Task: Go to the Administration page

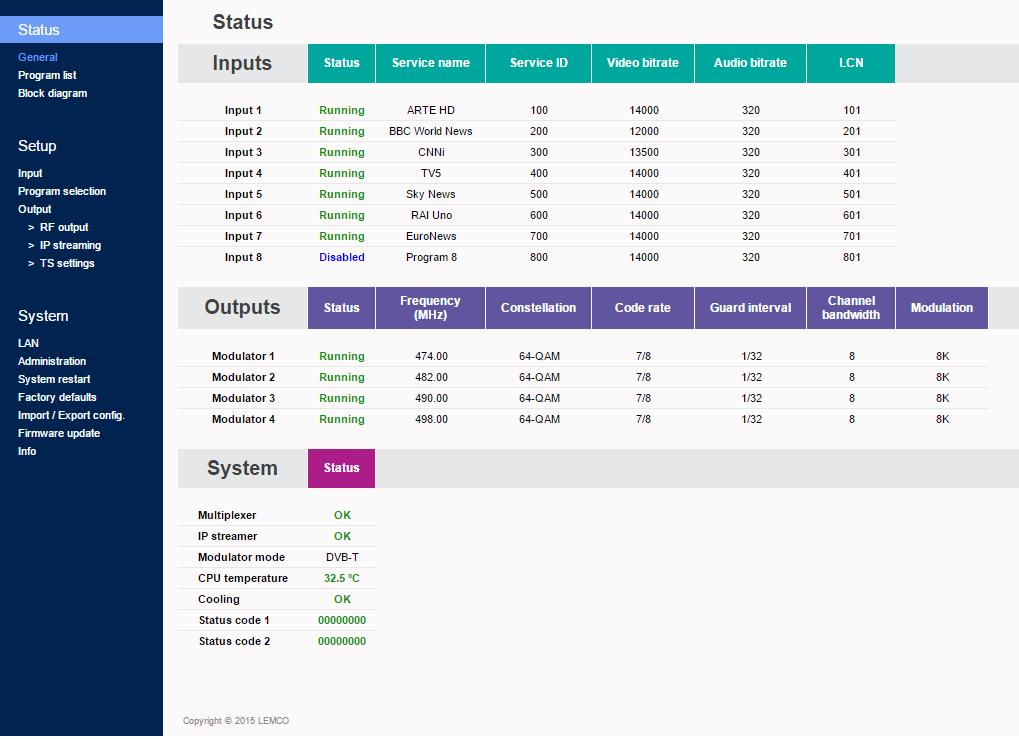Action: tap(52, 361)
